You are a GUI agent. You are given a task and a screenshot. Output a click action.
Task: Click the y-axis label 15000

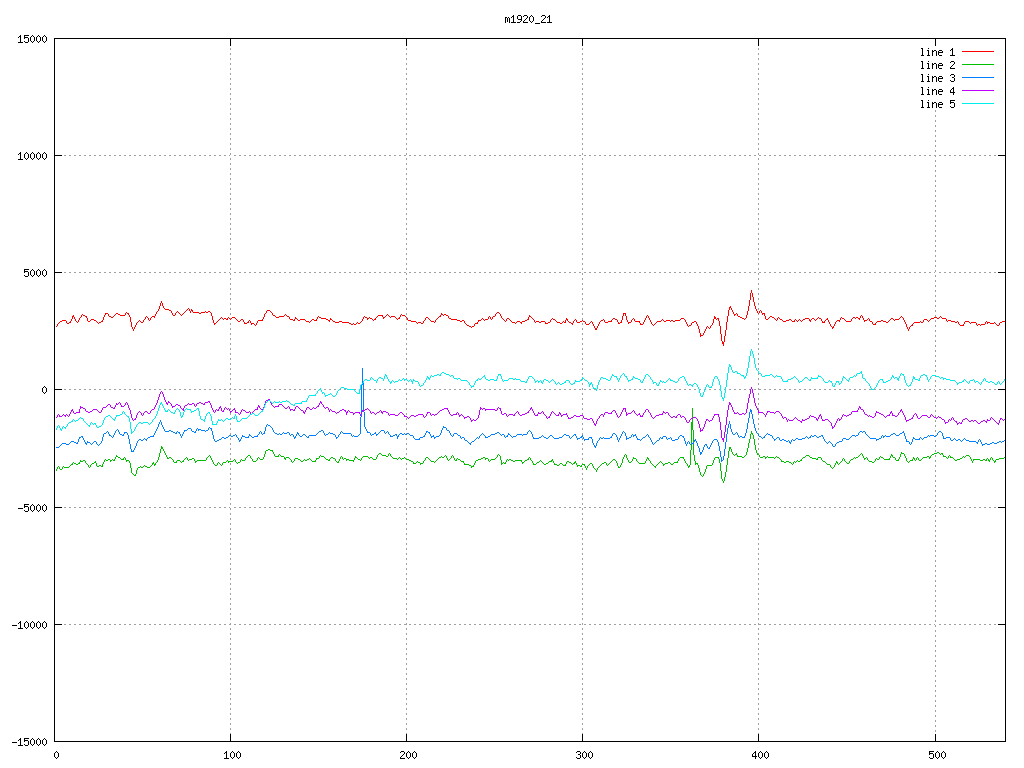[x=33, y=39]
